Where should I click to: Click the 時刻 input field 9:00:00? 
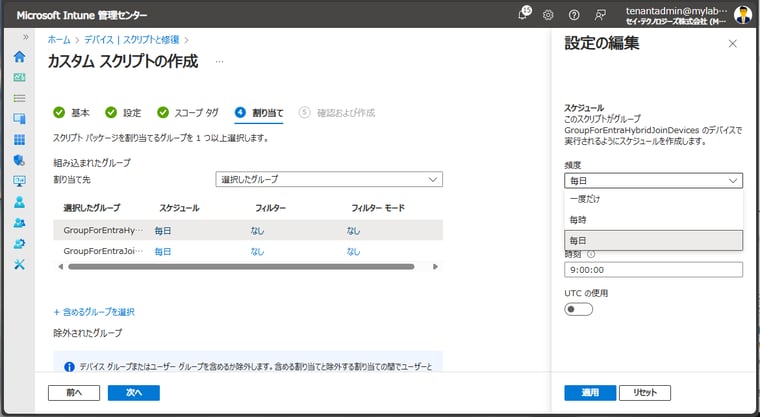(x=653, y=270)
